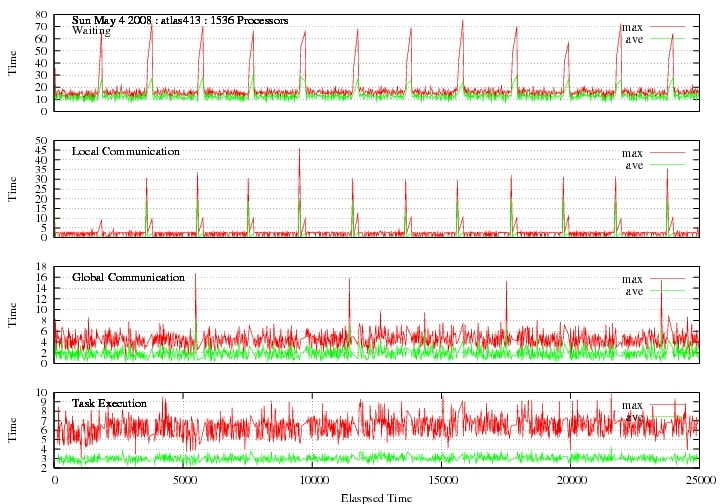Click y-axis tick '80' on Waiting plot
The height and width of the screenshot is (504, 720).
tap(41, 15)
